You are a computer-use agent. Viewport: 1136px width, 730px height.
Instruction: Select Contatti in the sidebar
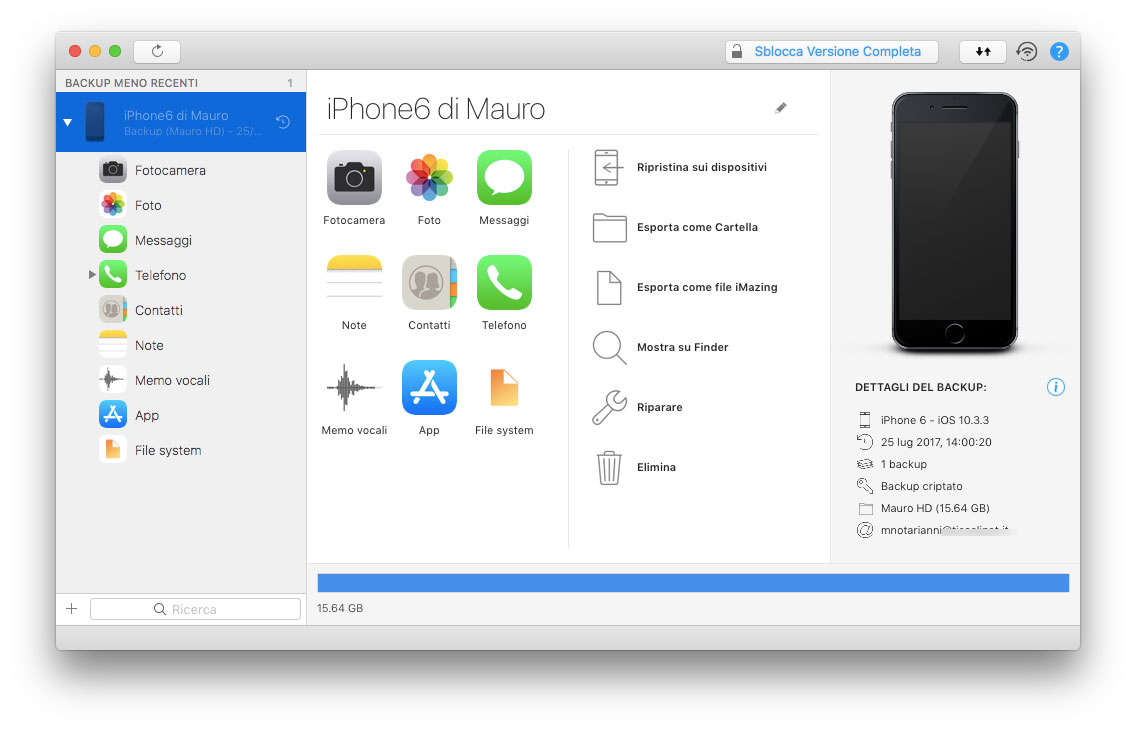[x=181, y=310]
